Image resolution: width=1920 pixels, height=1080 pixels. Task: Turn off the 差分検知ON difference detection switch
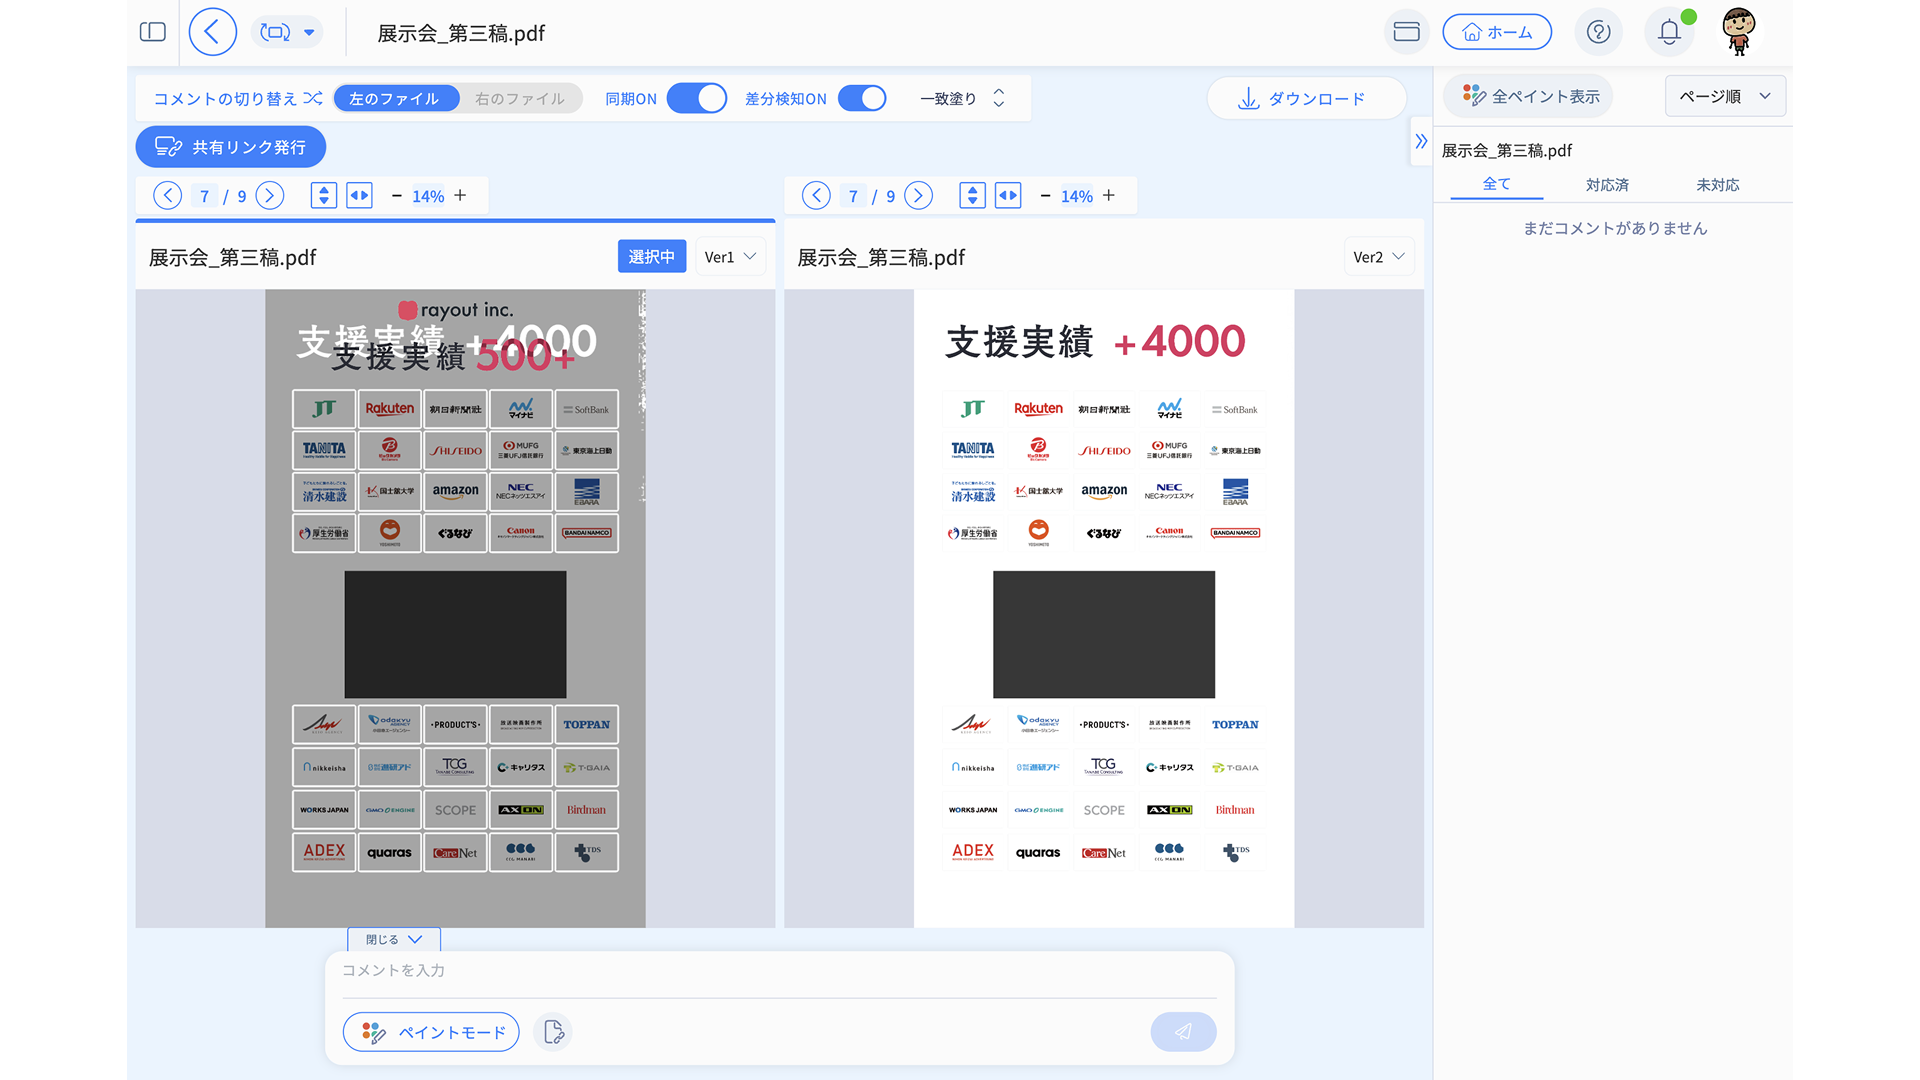(x=862, y=98)
